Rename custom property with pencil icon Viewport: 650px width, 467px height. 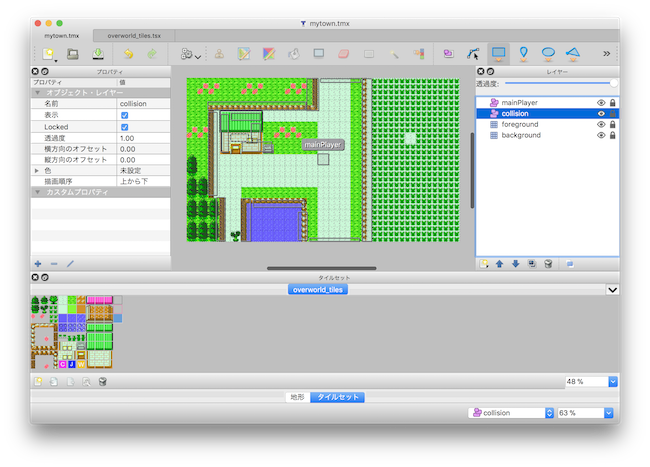(x=70, y=264)
